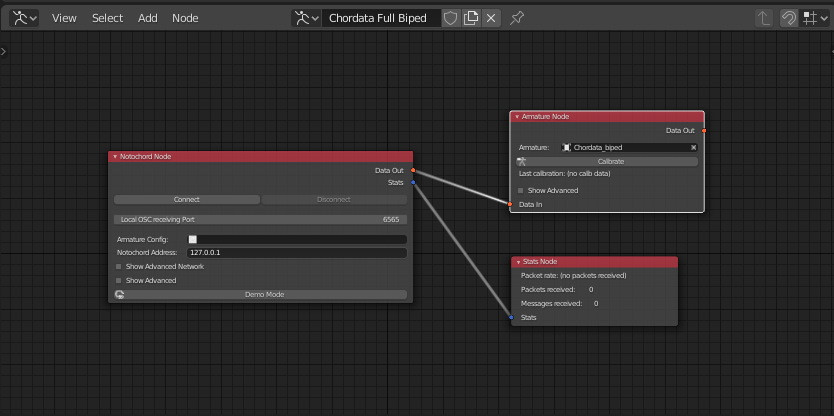834x416 pixels.
Task: Click the Notochord Stats output socket
Action: 413,182
